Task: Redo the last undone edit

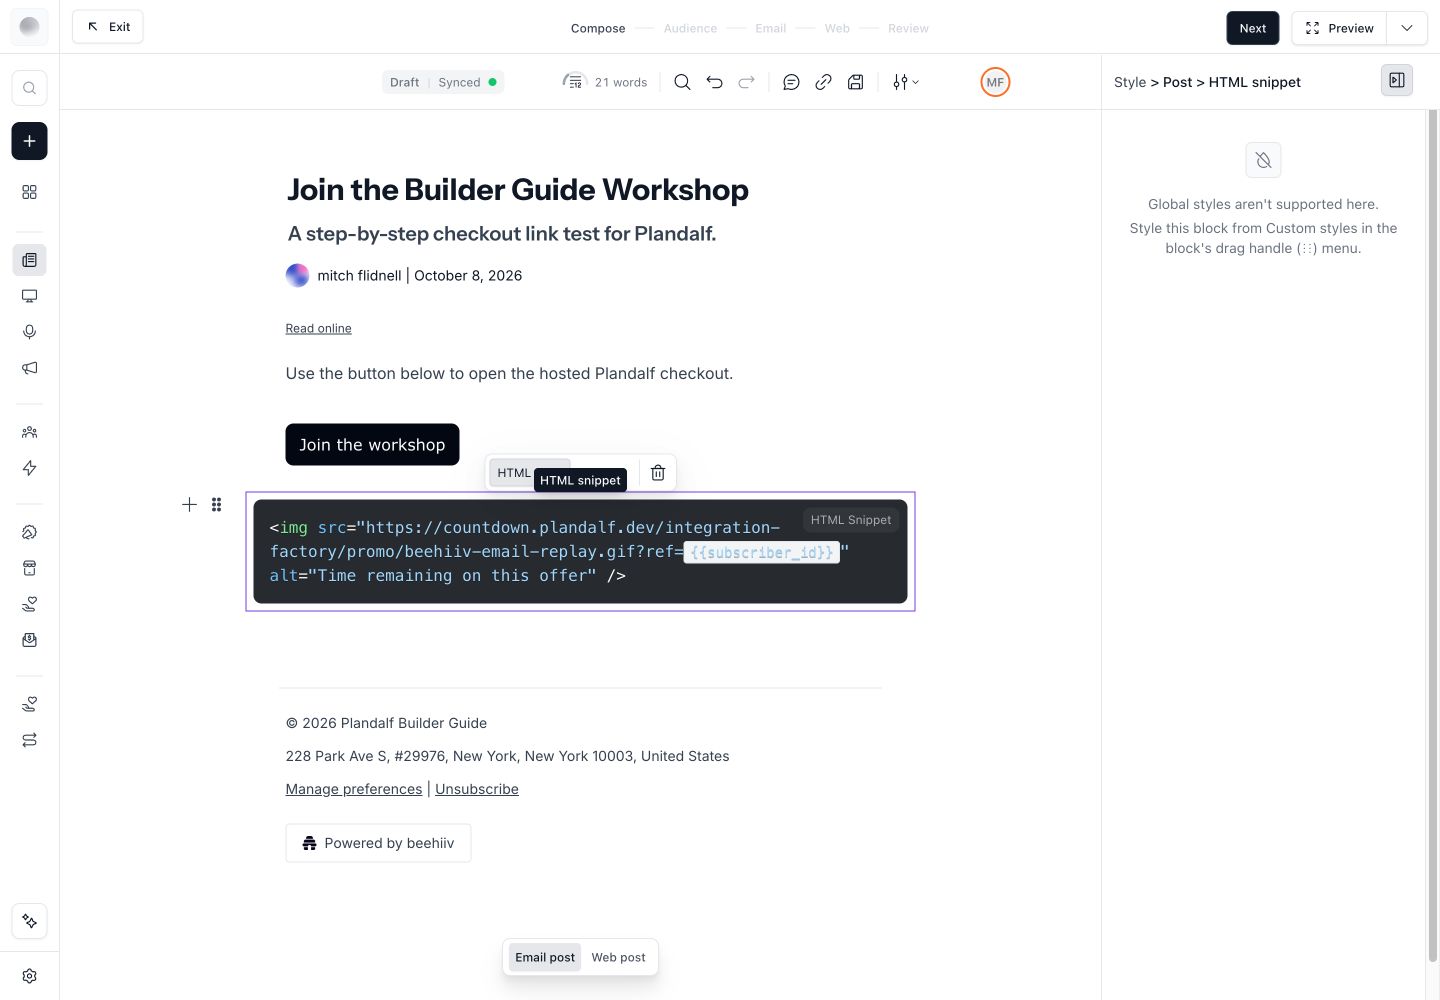Action: (x=746, y=82)
